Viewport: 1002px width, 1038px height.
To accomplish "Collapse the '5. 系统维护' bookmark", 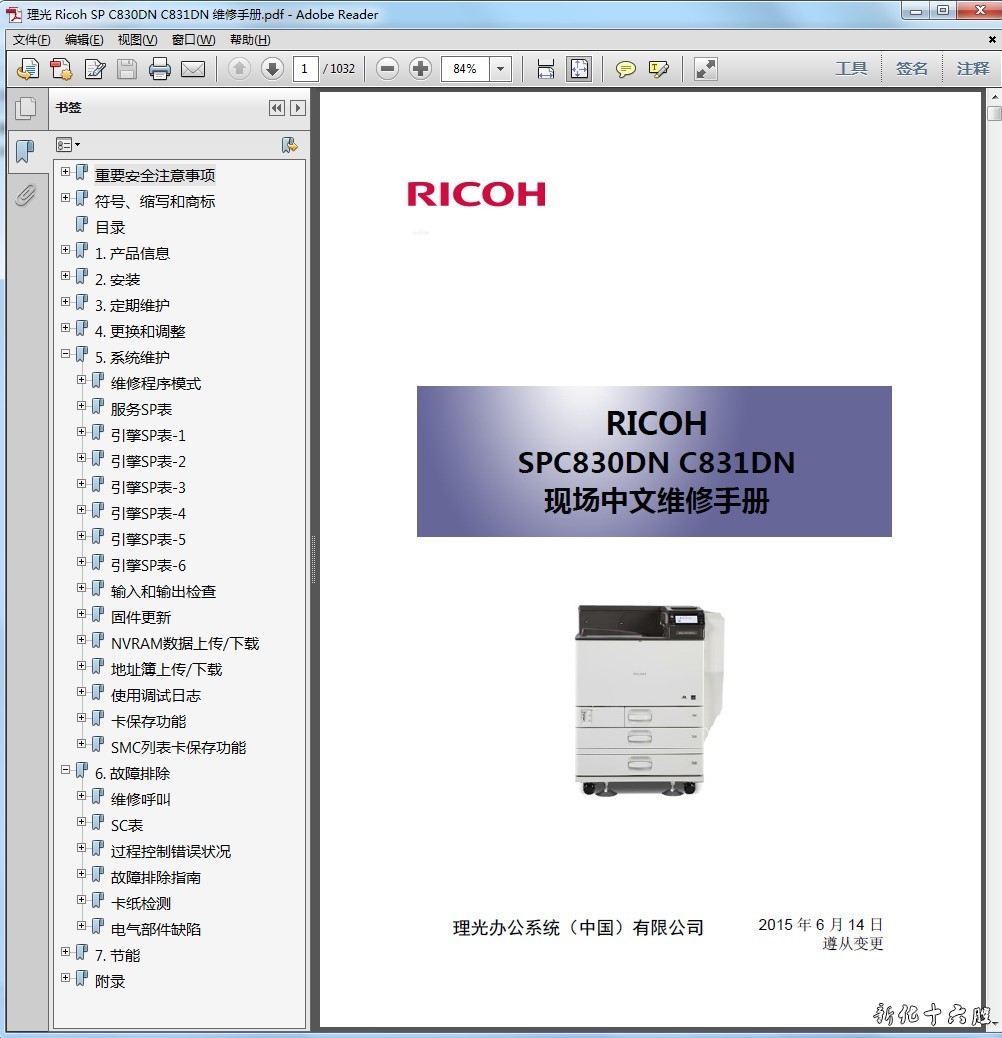I will point(66,354).
